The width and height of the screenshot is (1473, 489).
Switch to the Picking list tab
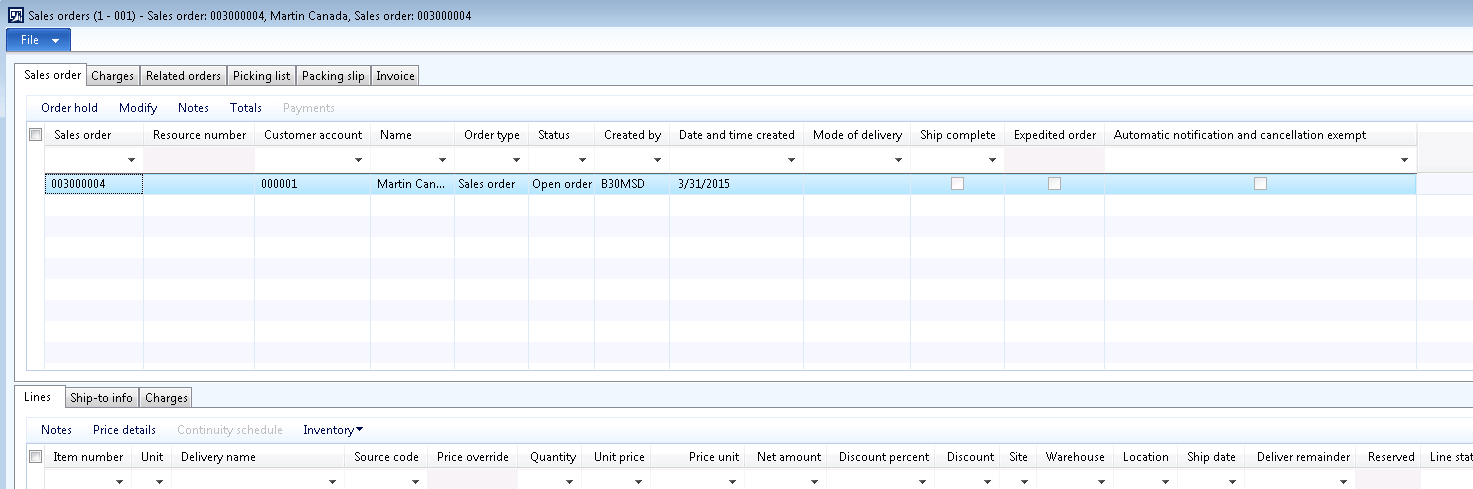[261, 76]
